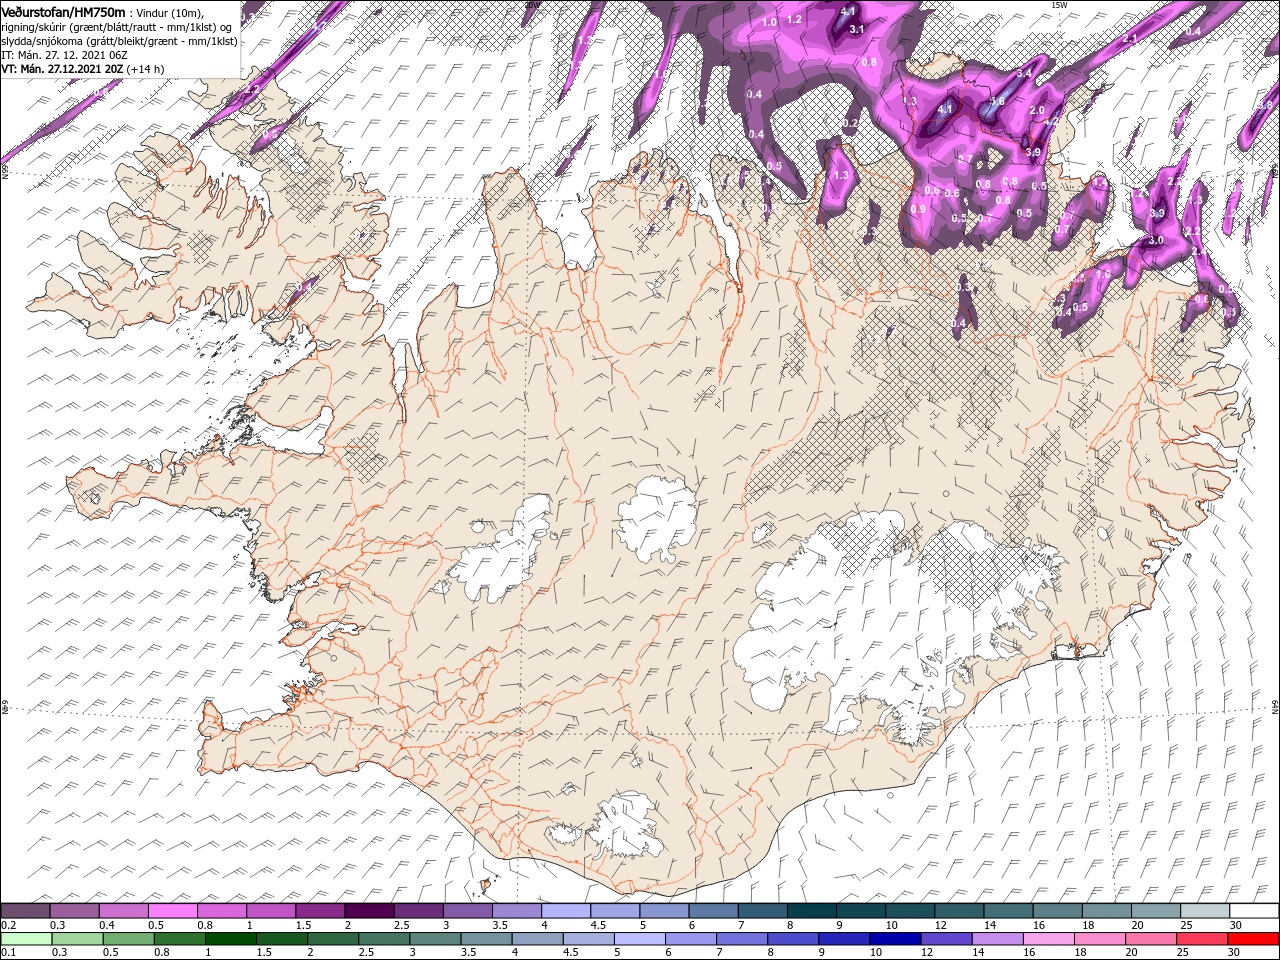The height and width of the screenshot is (960, 1280).
Task: Select the 6 swatch in snow scale
Action: point(713,910)
